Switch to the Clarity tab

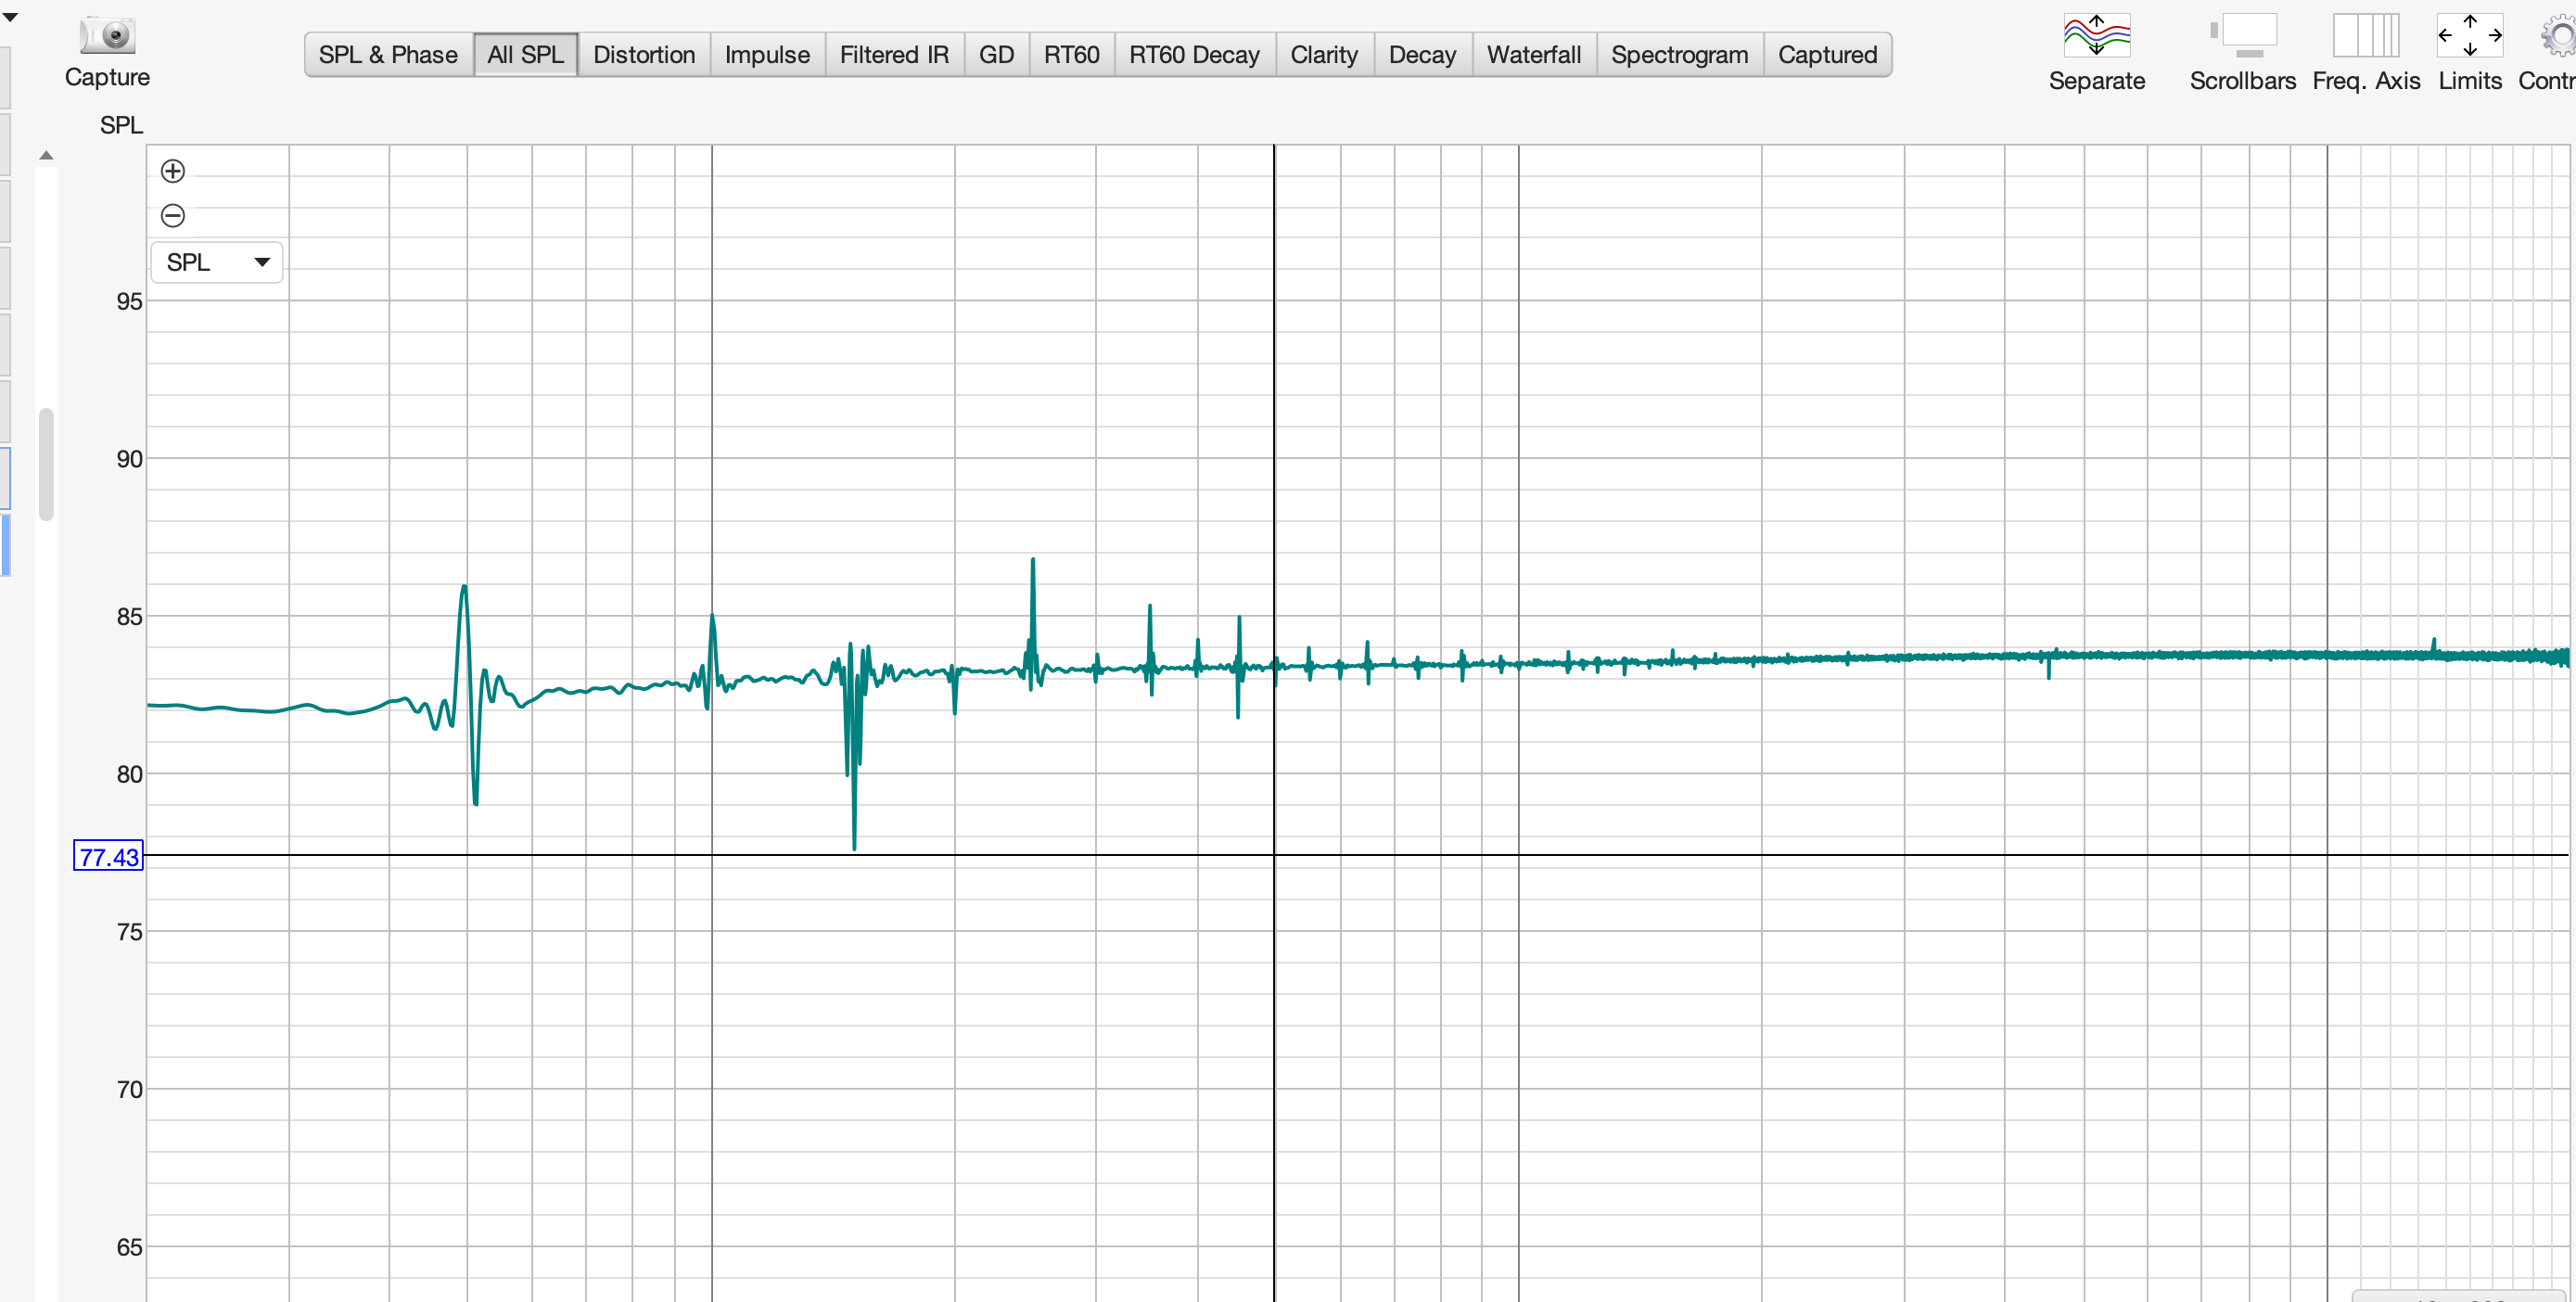(1323, 55)
